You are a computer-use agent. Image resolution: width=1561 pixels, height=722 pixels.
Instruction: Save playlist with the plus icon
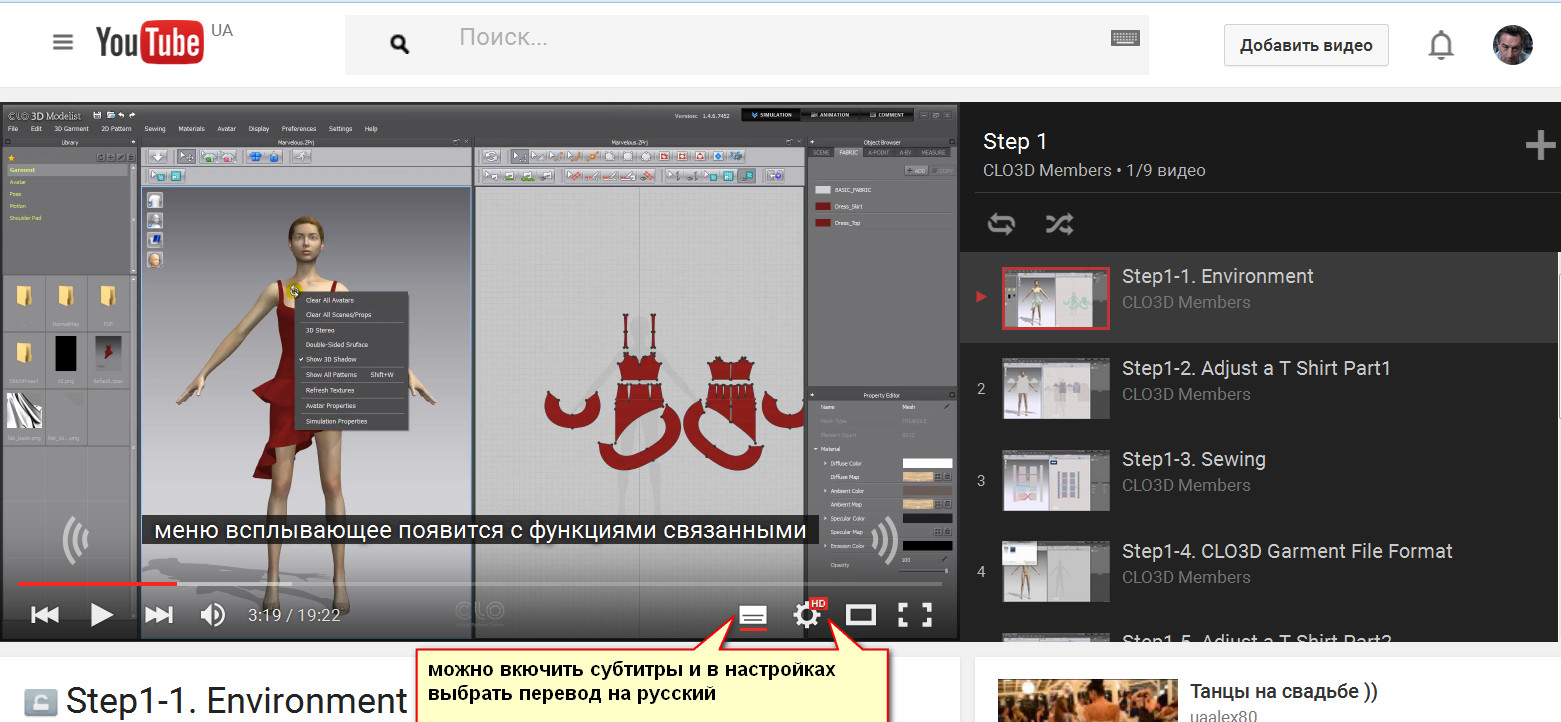point(1539,147)
